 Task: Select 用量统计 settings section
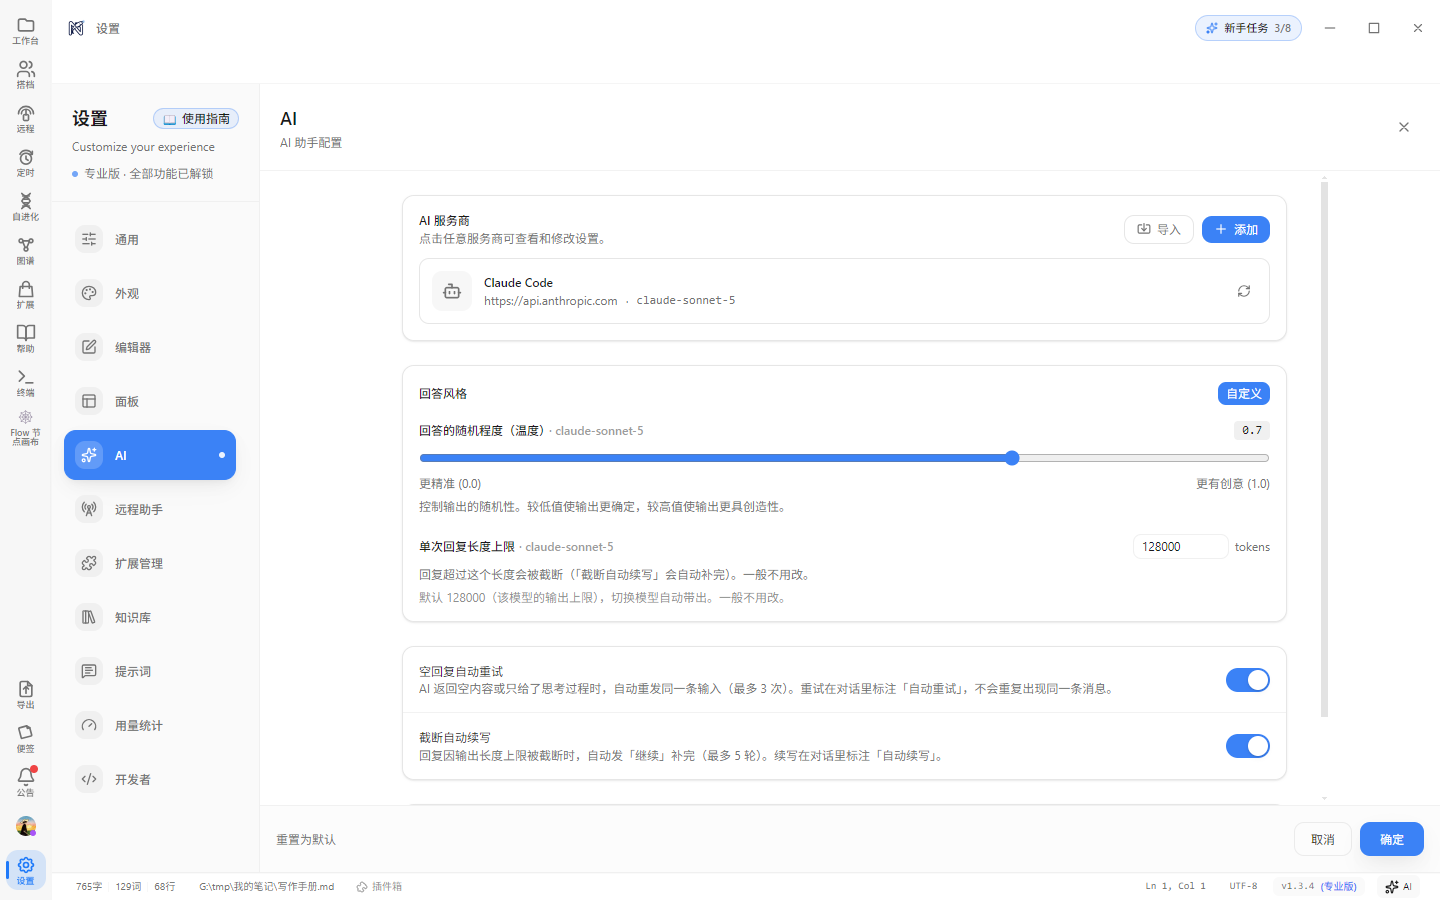coord(150,725)
